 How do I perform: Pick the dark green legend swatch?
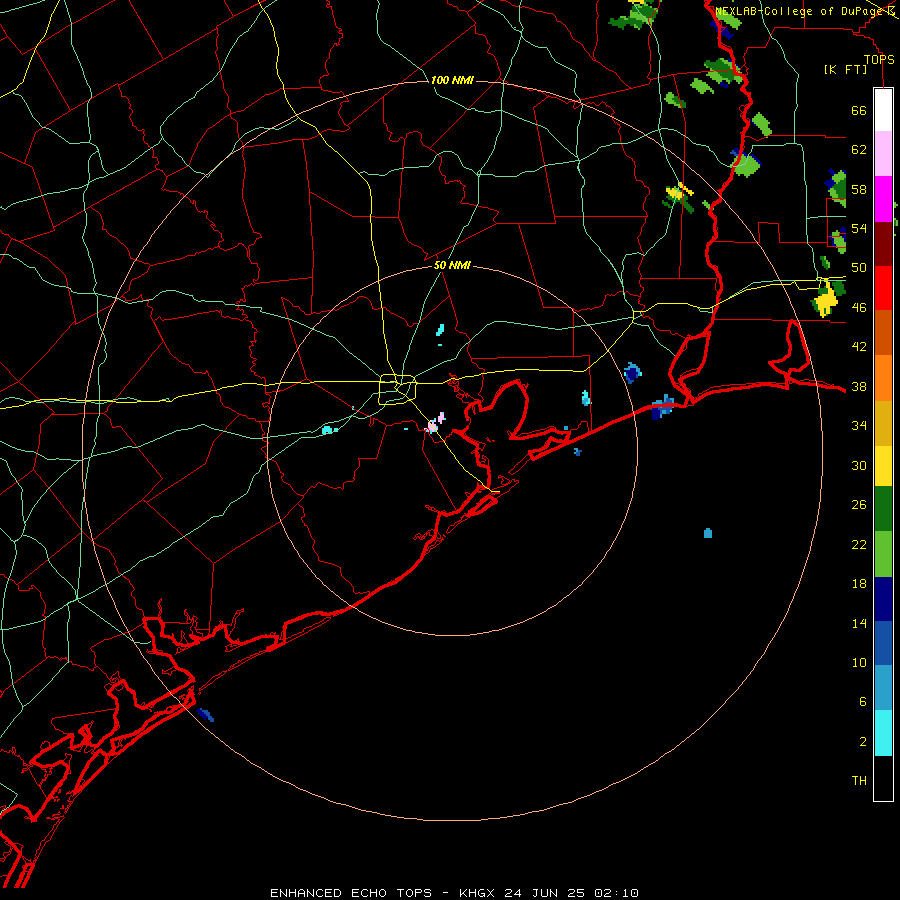pos(883,509)
